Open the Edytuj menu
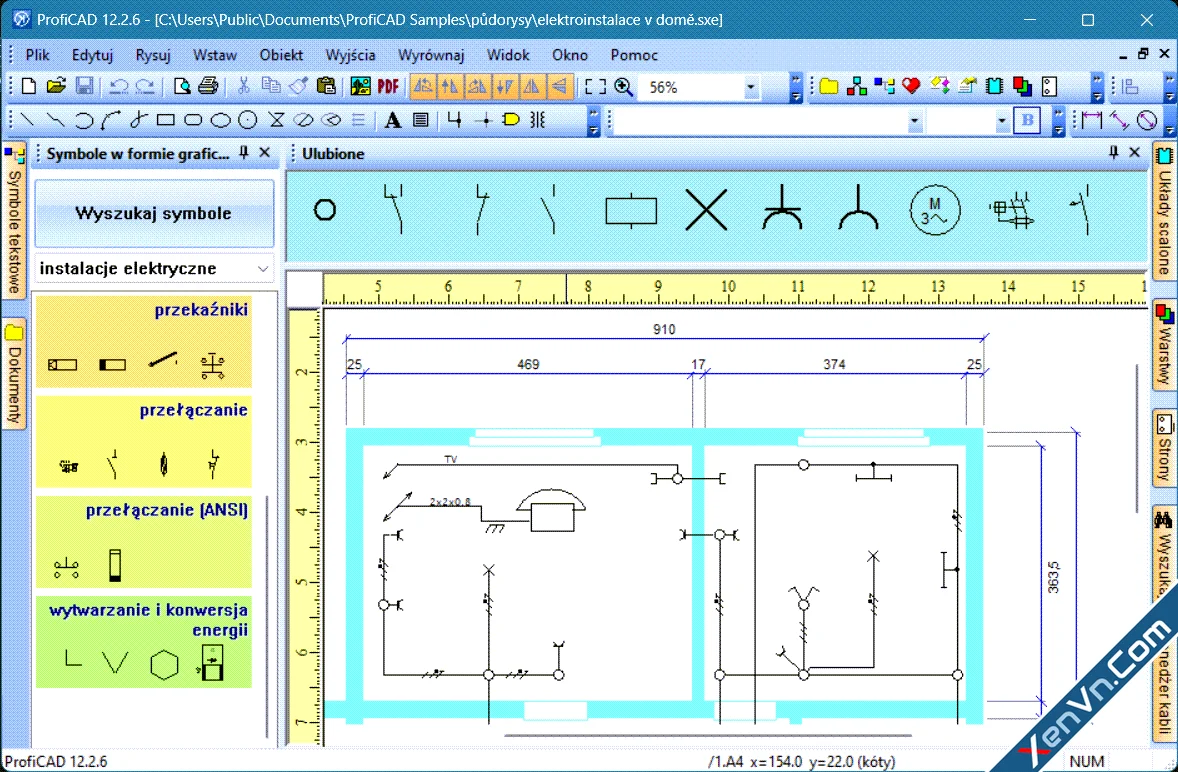This screenshot has width=1178, height=772. (x=92, y=55)
